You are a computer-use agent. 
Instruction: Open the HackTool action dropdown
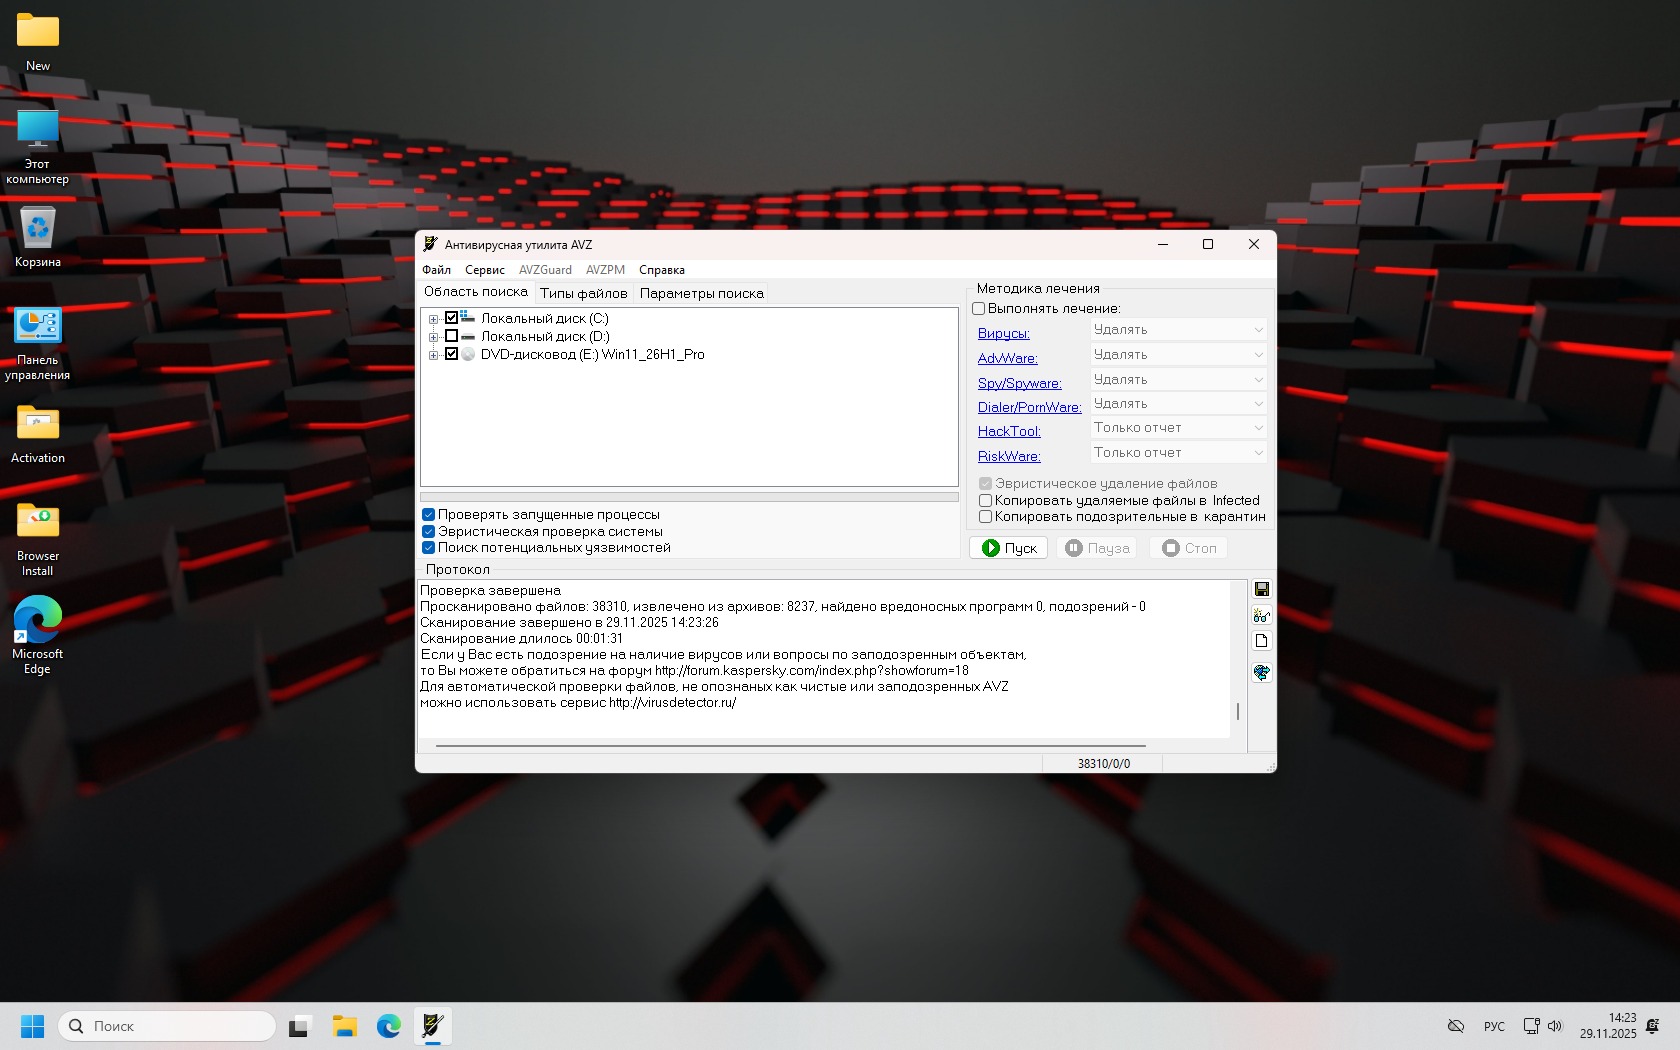(x=1178, y=428)
